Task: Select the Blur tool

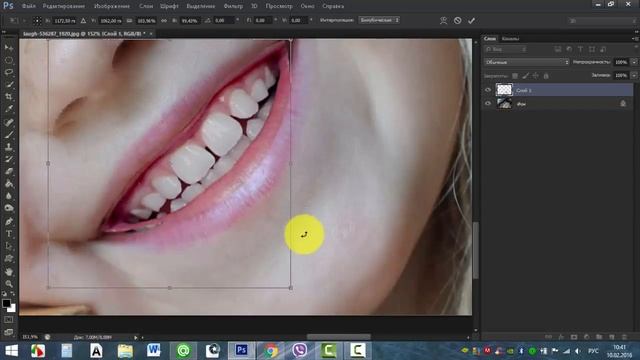Action: click(9, 196)
